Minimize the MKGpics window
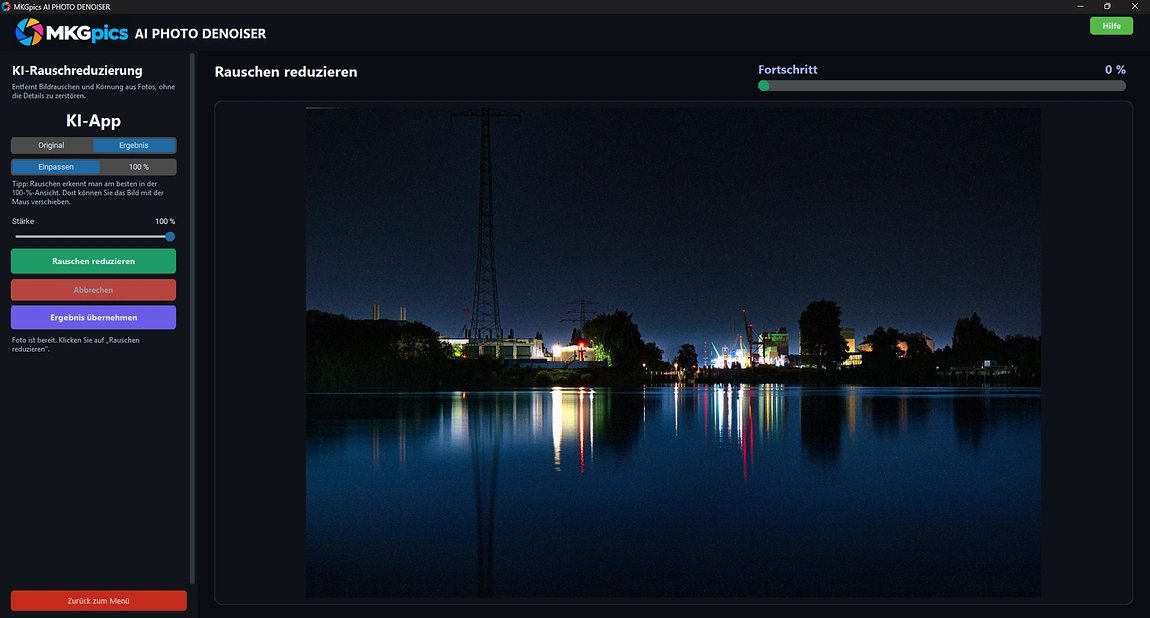Image resolution: width=1150 pixels, height=618 pixels. (x=1080, y=7)
